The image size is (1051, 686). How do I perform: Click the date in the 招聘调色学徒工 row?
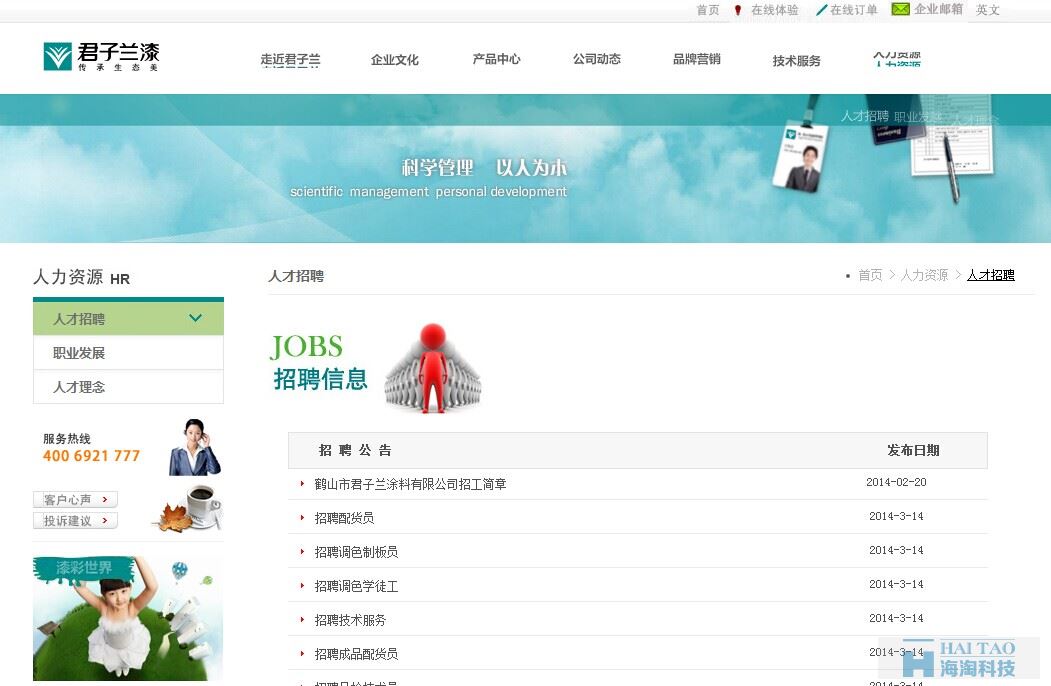pos(896,584)
